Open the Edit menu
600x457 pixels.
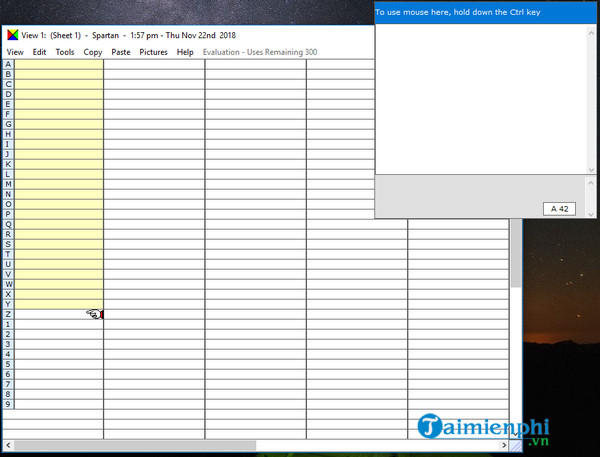[x=39, y=52]
